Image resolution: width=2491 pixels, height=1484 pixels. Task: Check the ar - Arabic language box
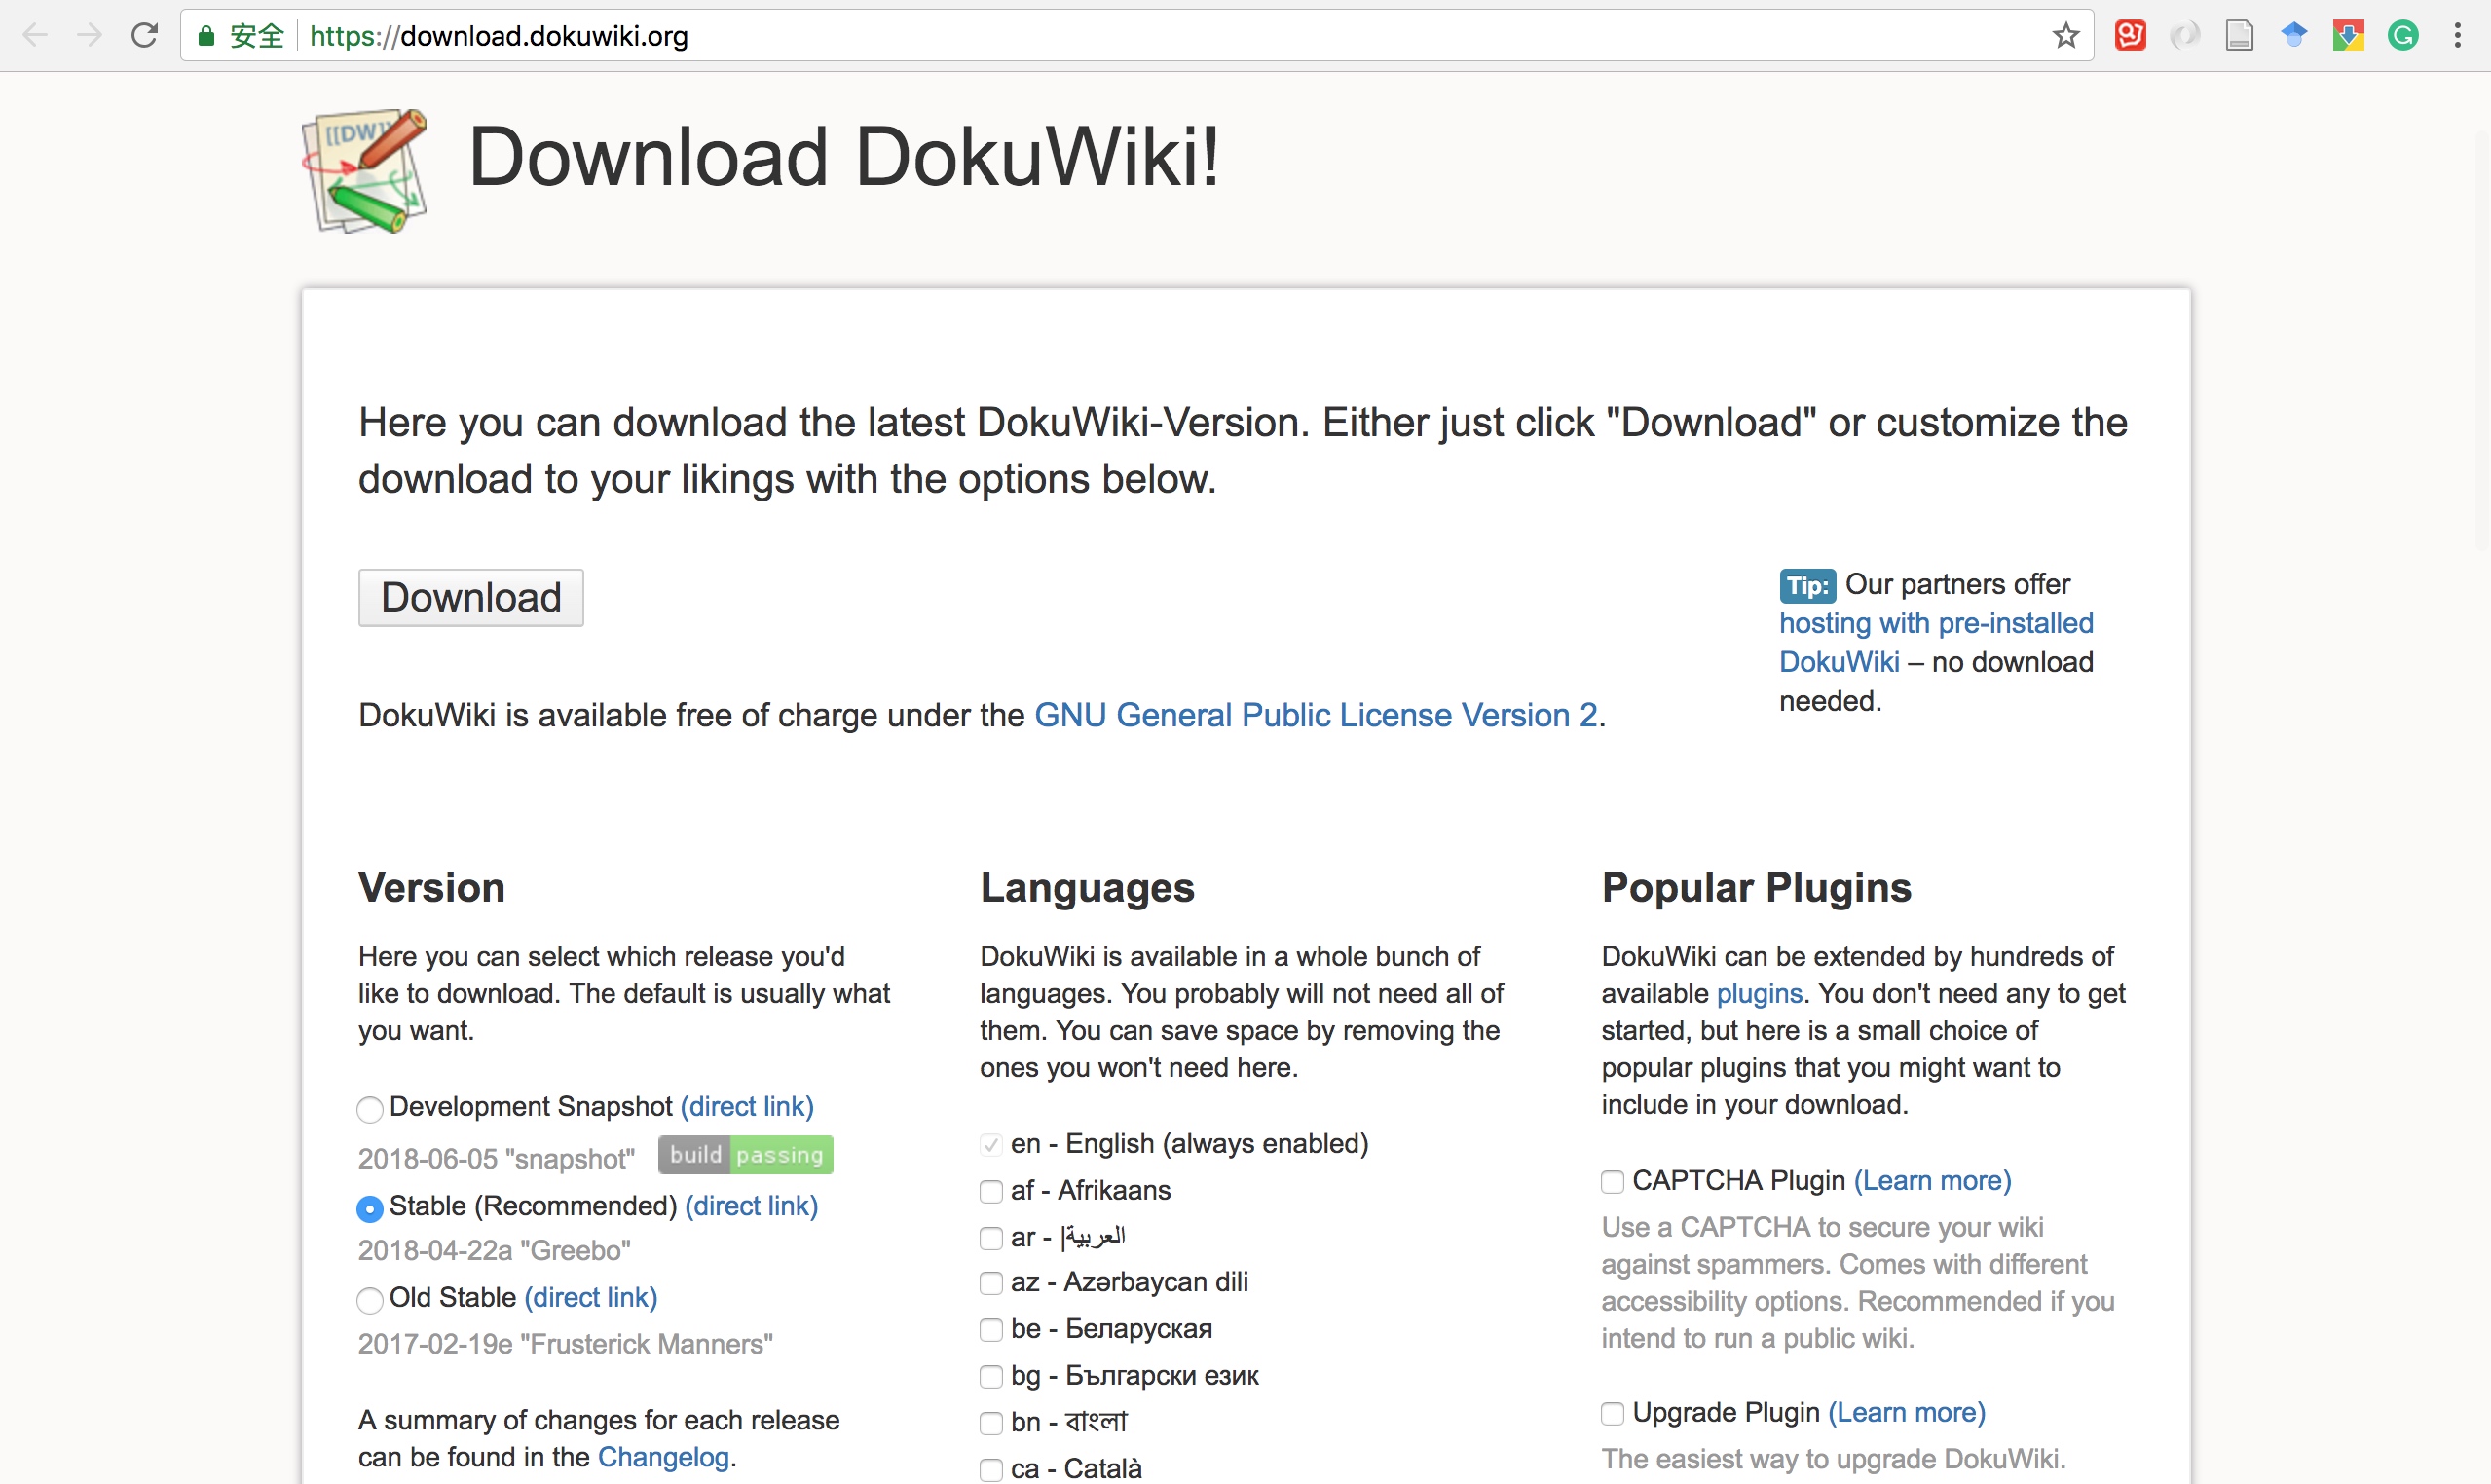coord(991,1239)
